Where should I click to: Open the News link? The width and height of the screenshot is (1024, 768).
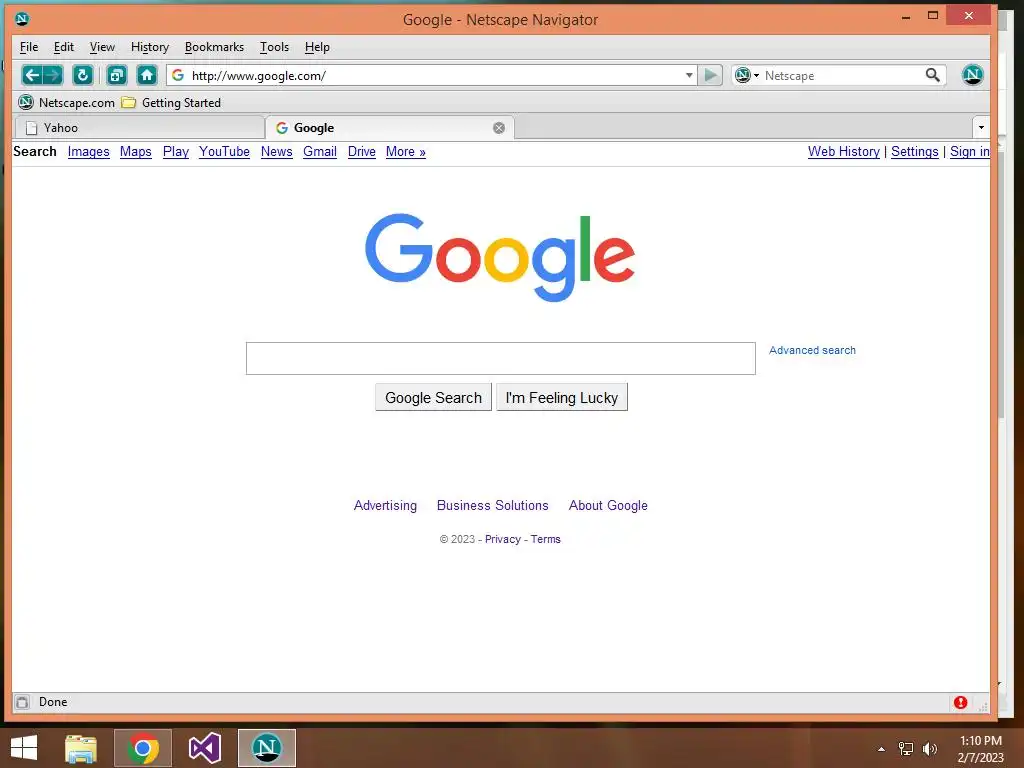pyautogui.click(x=276, y=152)
